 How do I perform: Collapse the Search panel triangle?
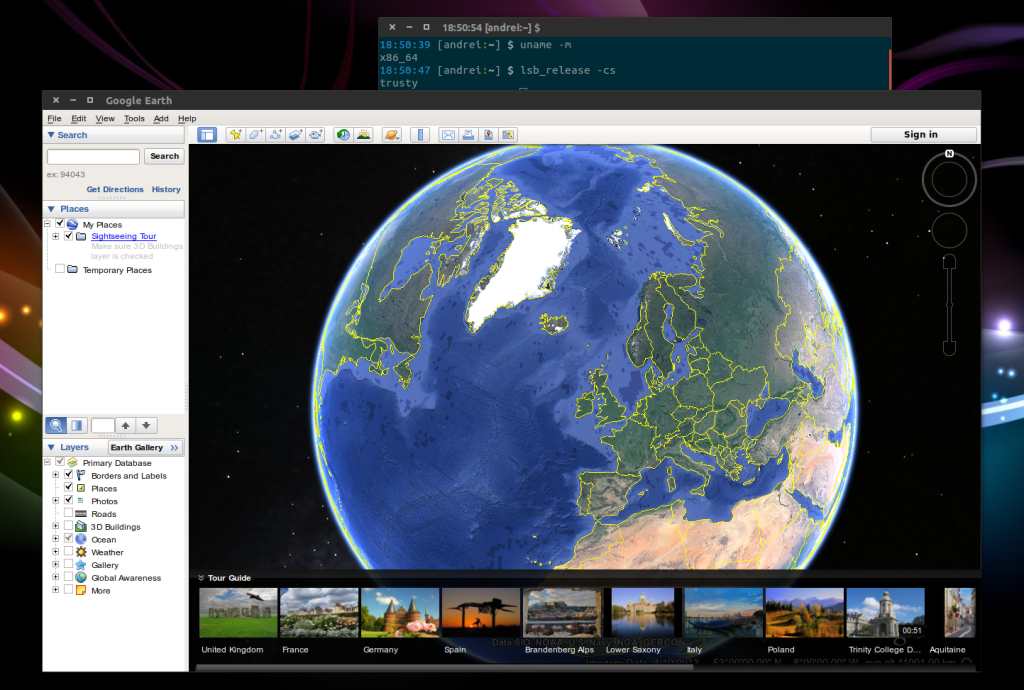[51, 134]
